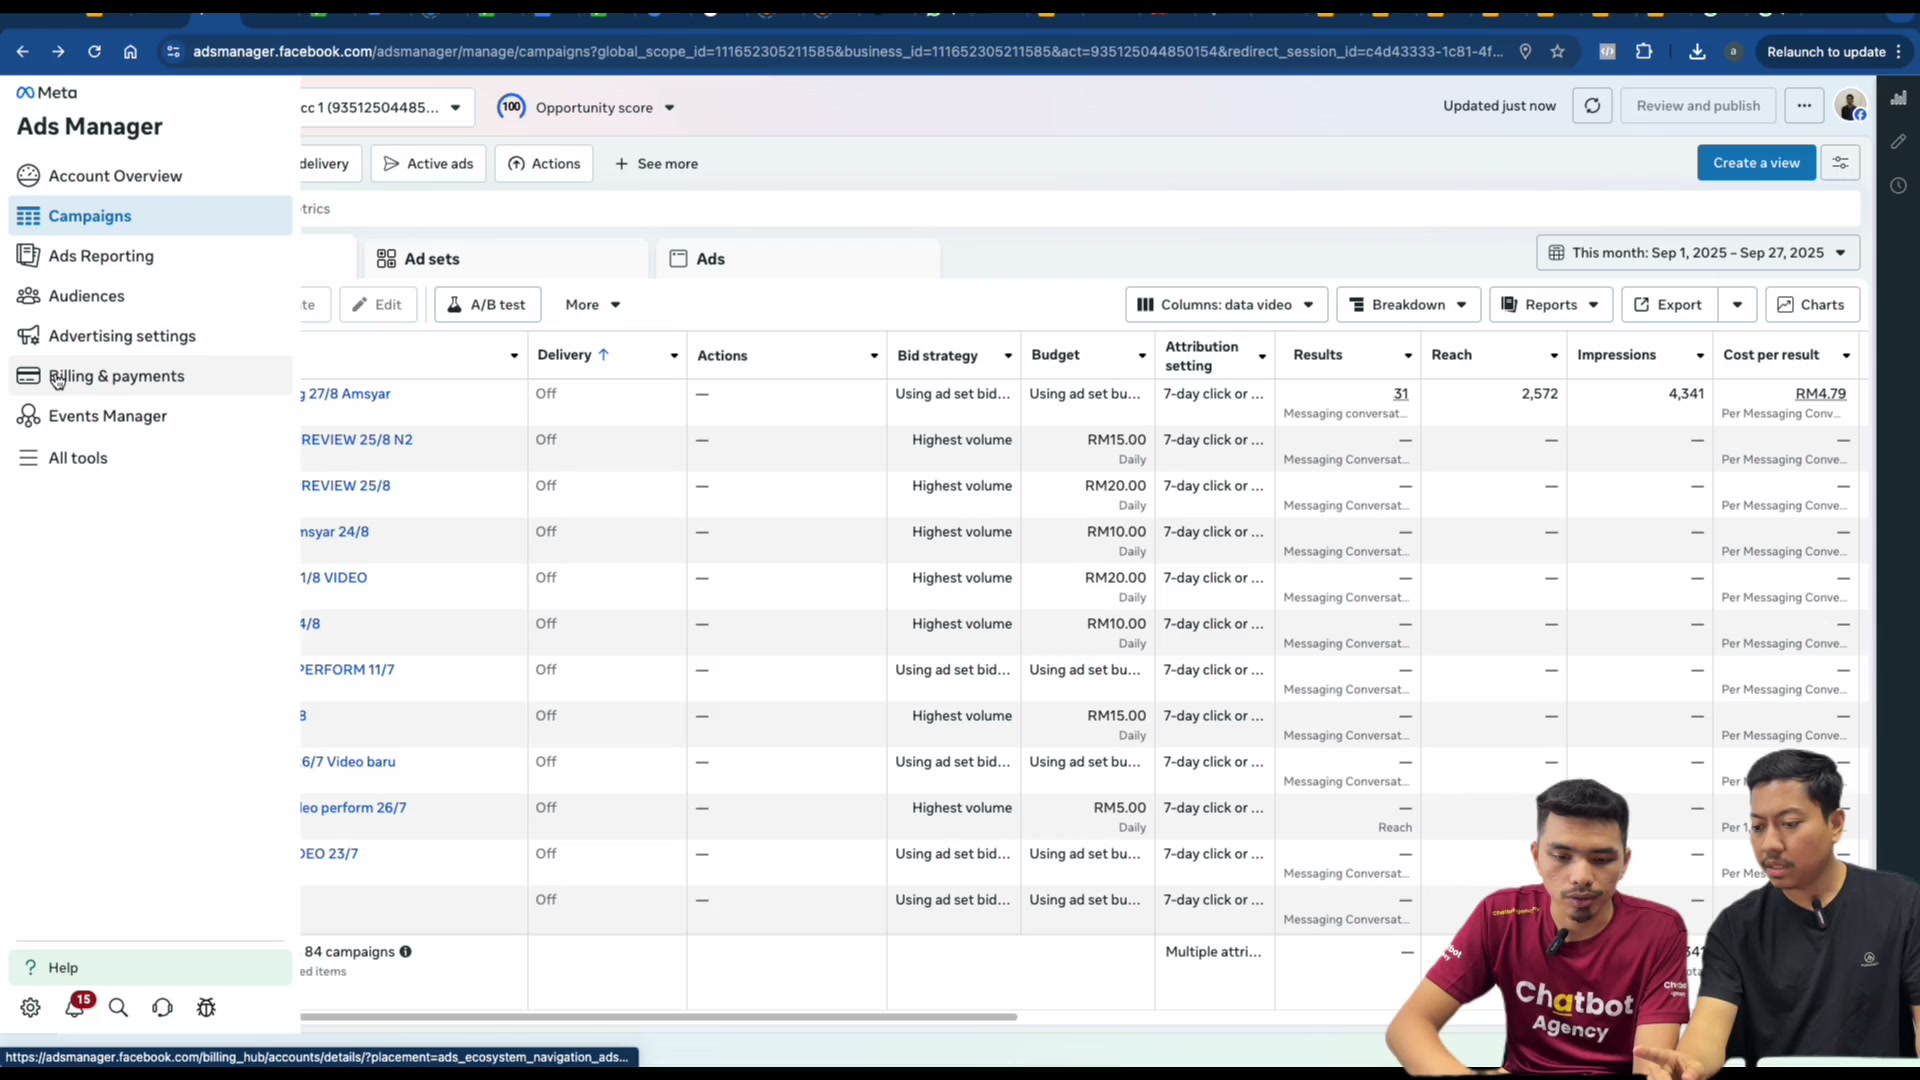
Task: Click the search magnifier icon in sidebar
Action: click(x=118, y=1008)
